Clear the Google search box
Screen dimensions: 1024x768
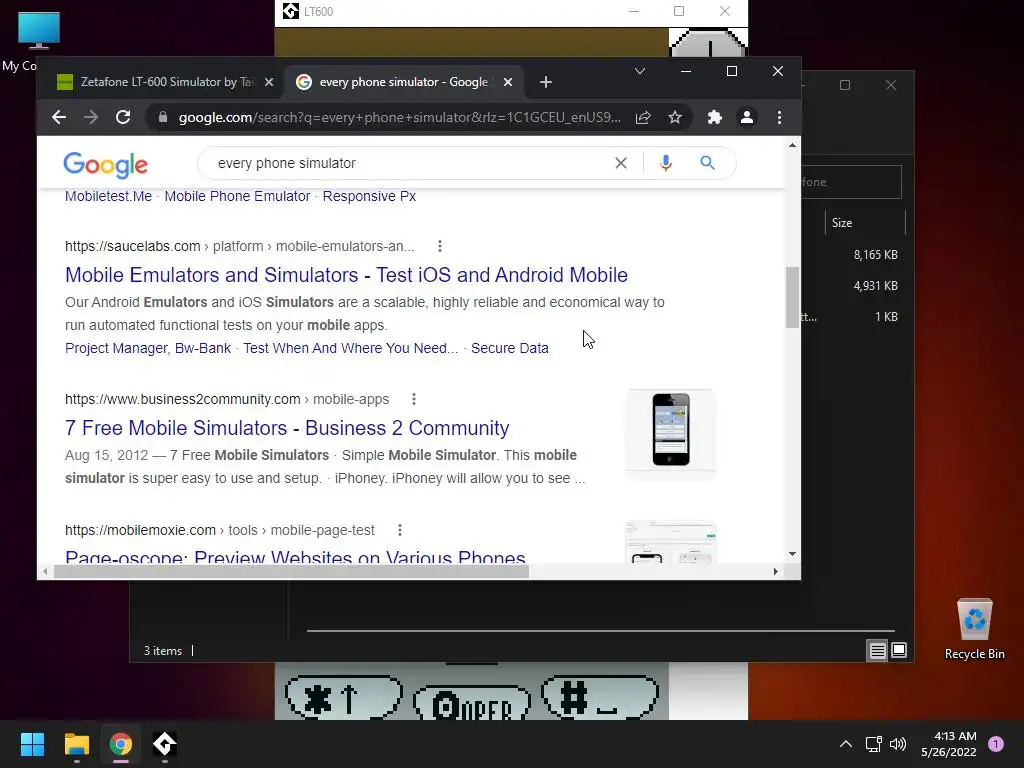coord(620,163)
